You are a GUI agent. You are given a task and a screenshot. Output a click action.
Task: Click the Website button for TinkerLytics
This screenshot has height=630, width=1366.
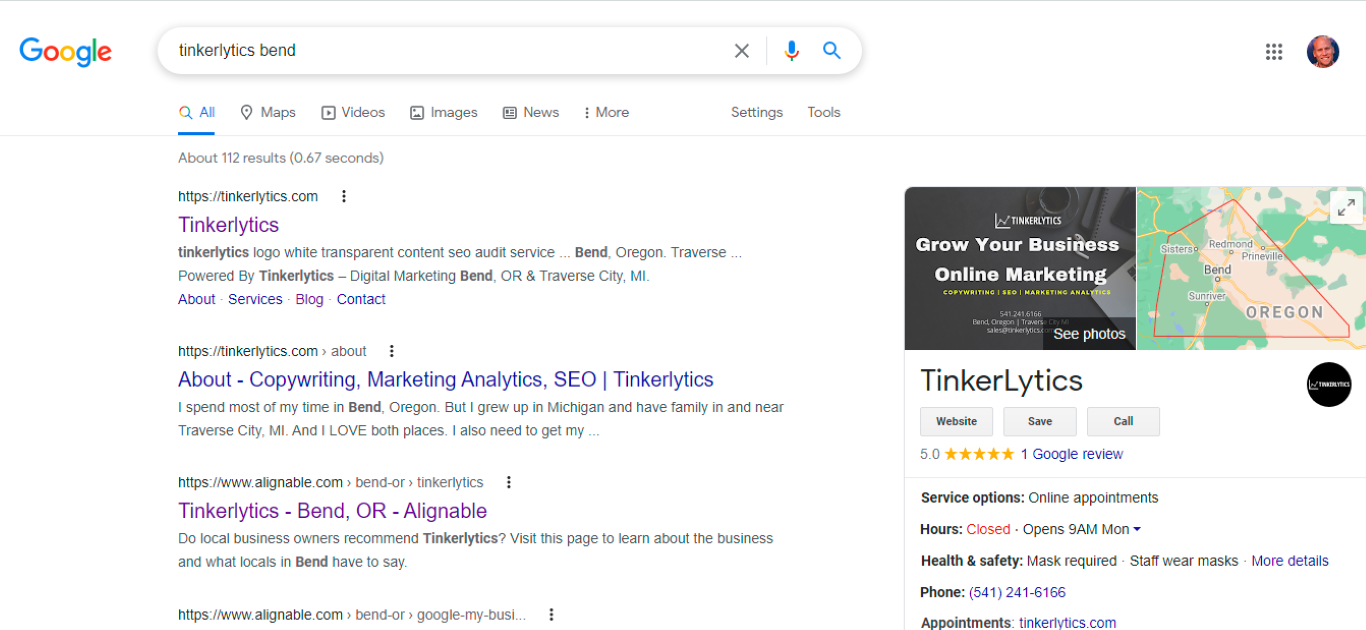[956, 421]
